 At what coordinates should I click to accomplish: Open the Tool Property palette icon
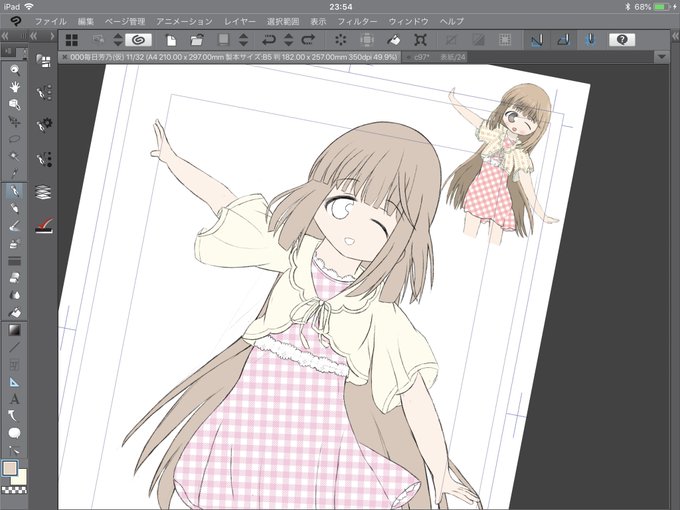(44, 125)
